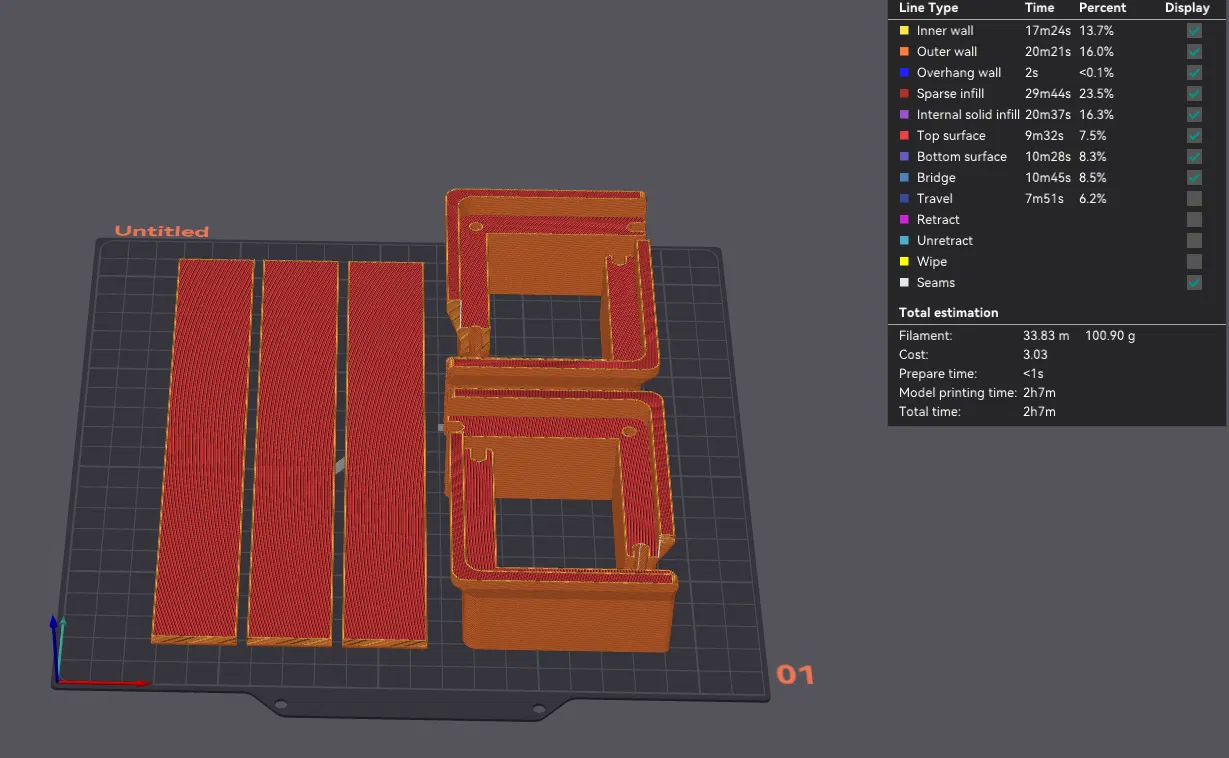Click the Bridge blue color swatch

coord(904,178)
